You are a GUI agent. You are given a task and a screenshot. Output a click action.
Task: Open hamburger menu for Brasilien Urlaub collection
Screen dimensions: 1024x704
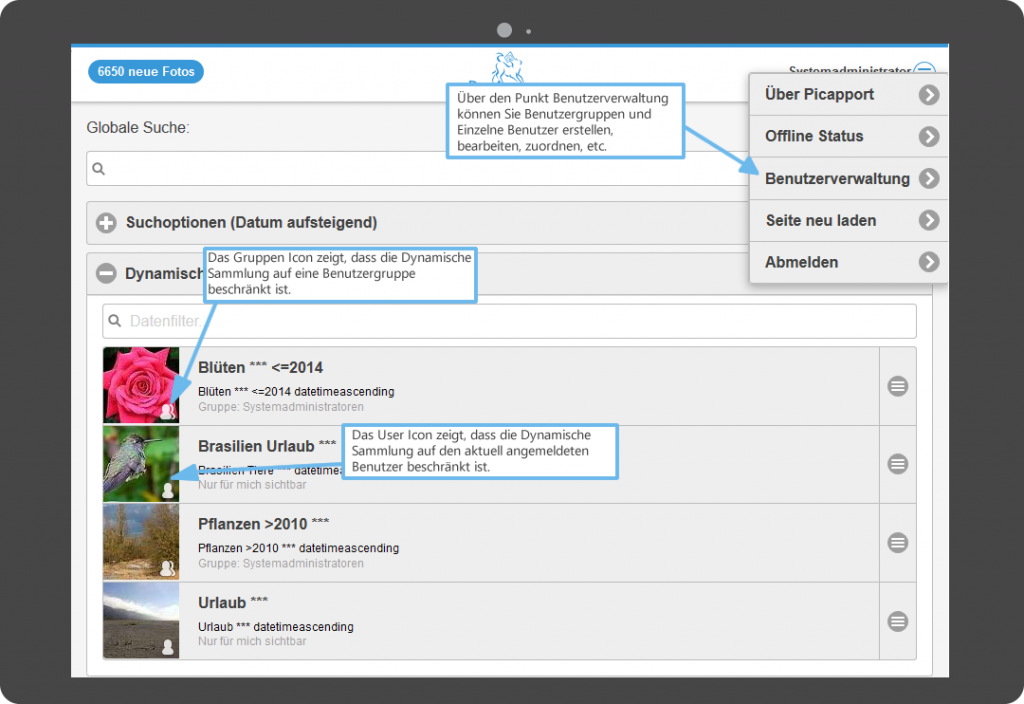(897, 464)
